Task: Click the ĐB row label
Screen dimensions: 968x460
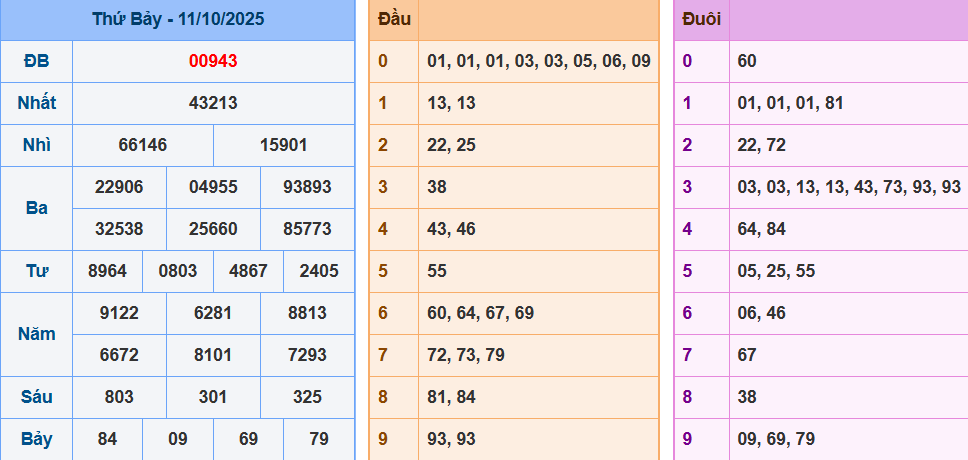Action: tap(37, 61)
